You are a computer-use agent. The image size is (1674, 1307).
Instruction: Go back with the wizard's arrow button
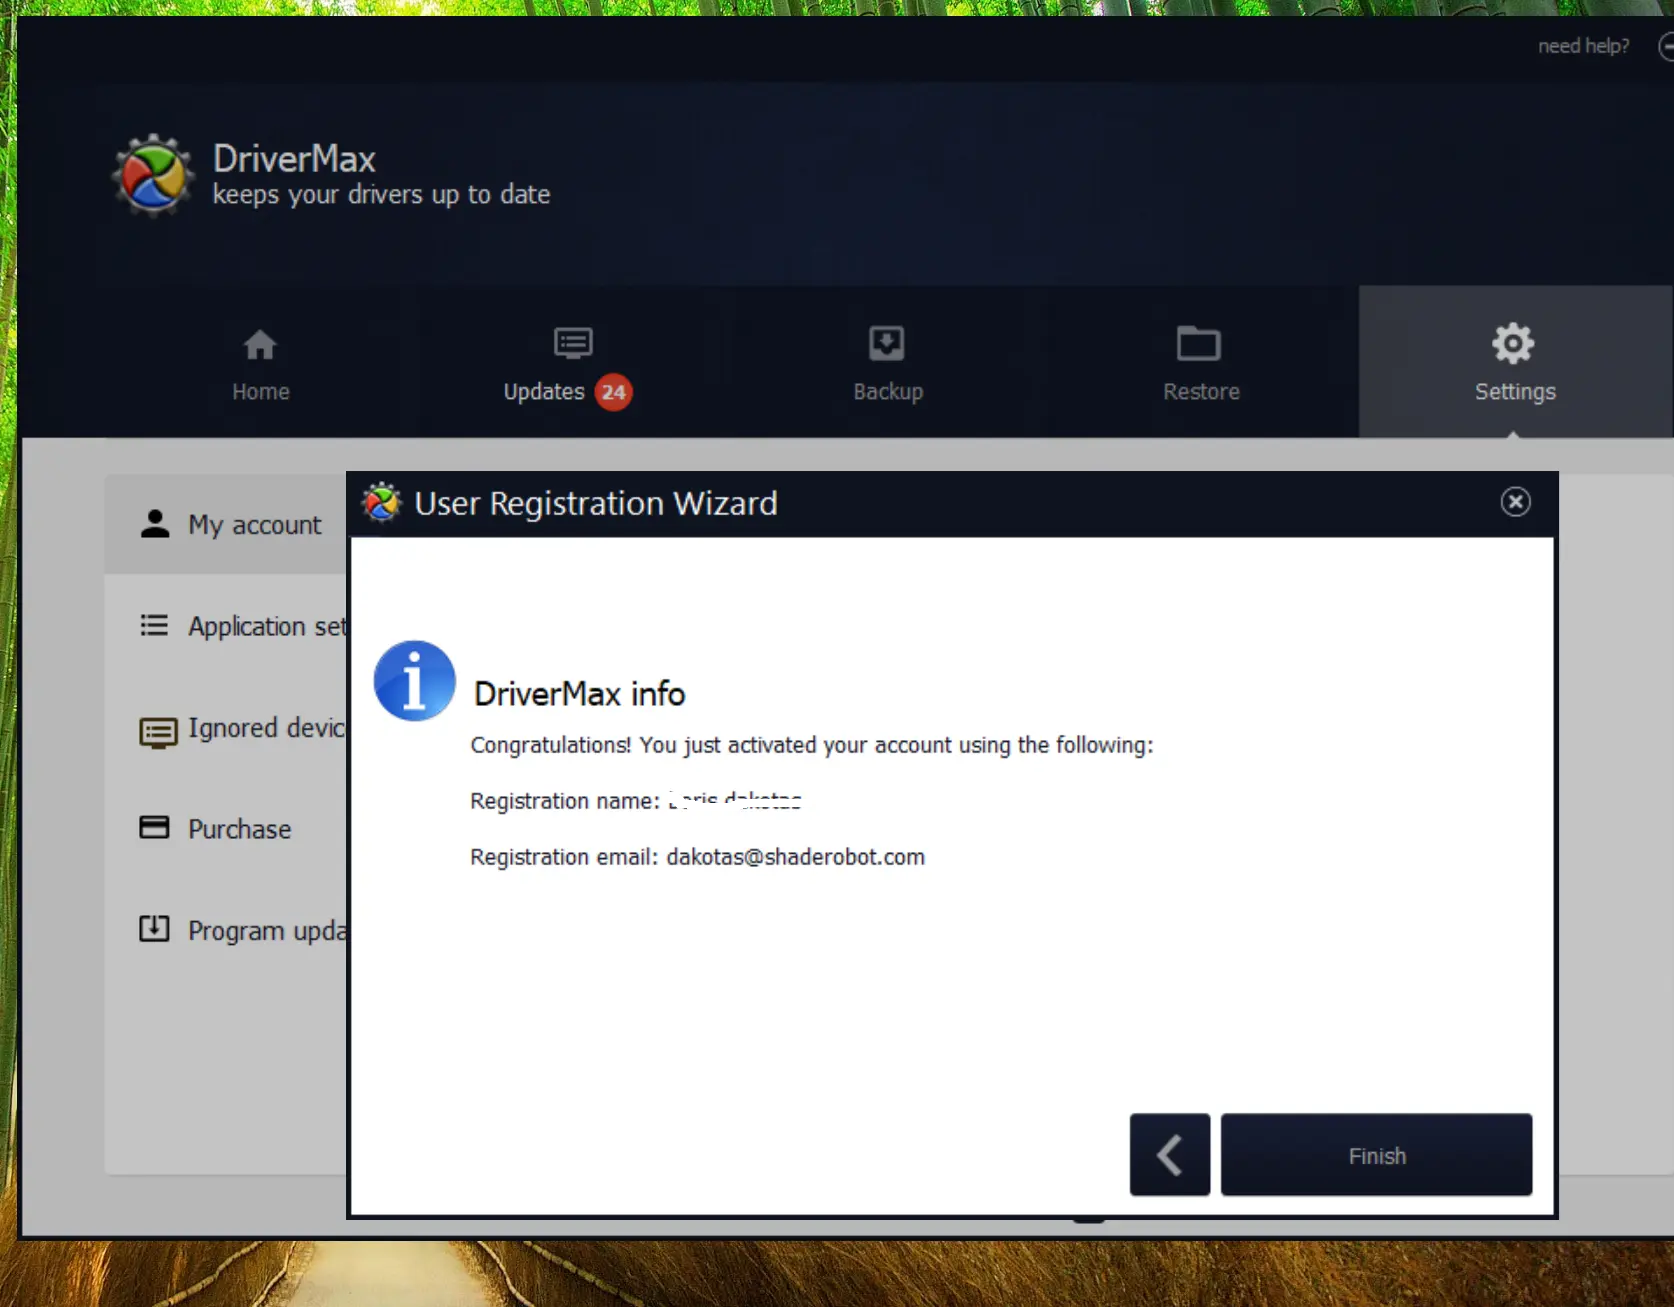pos(1170,1155)
